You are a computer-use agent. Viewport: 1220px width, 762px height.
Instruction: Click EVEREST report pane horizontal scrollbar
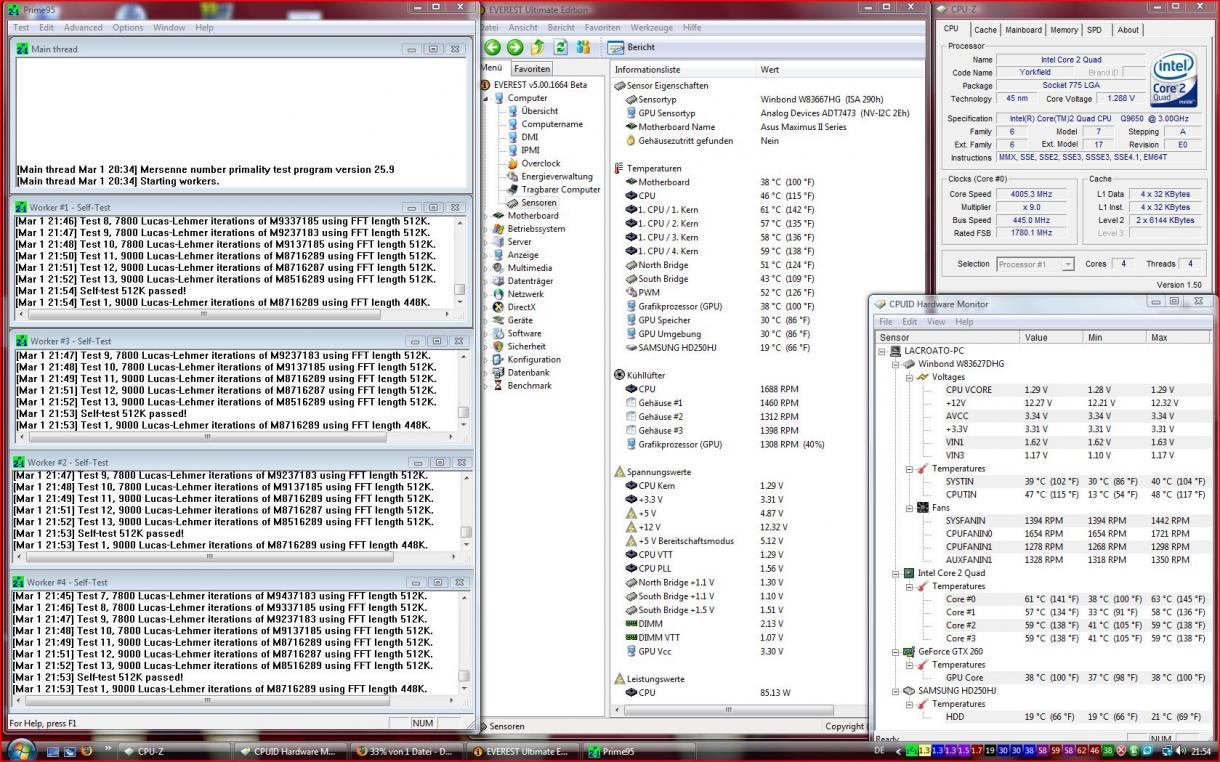[737, 710]
